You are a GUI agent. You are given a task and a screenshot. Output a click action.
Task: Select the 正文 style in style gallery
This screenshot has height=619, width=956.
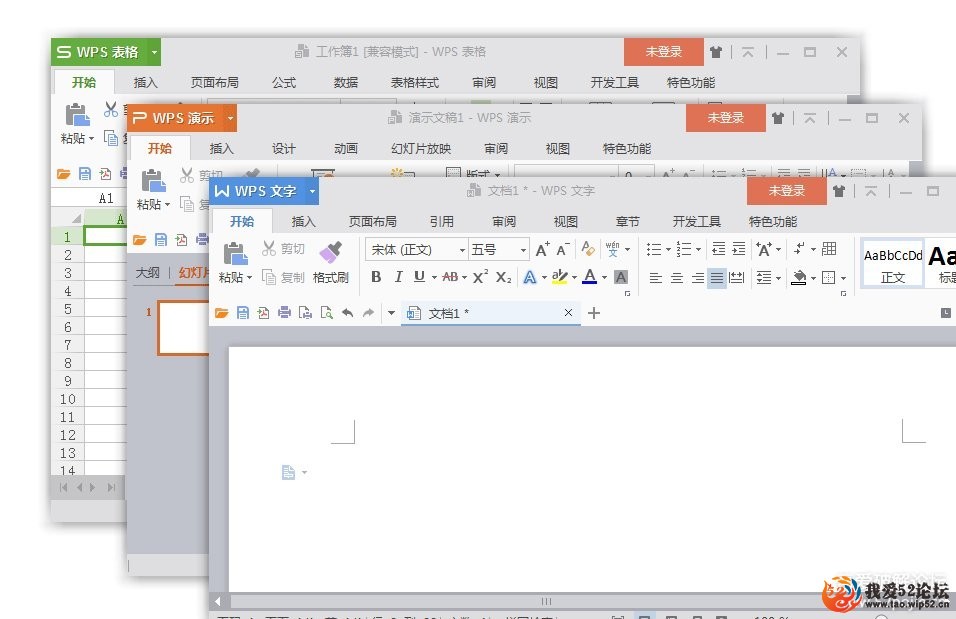coord(893,263)
